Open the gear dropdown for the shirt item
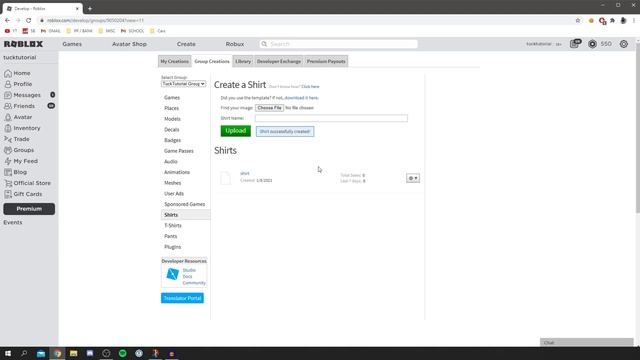 (413, 178)
